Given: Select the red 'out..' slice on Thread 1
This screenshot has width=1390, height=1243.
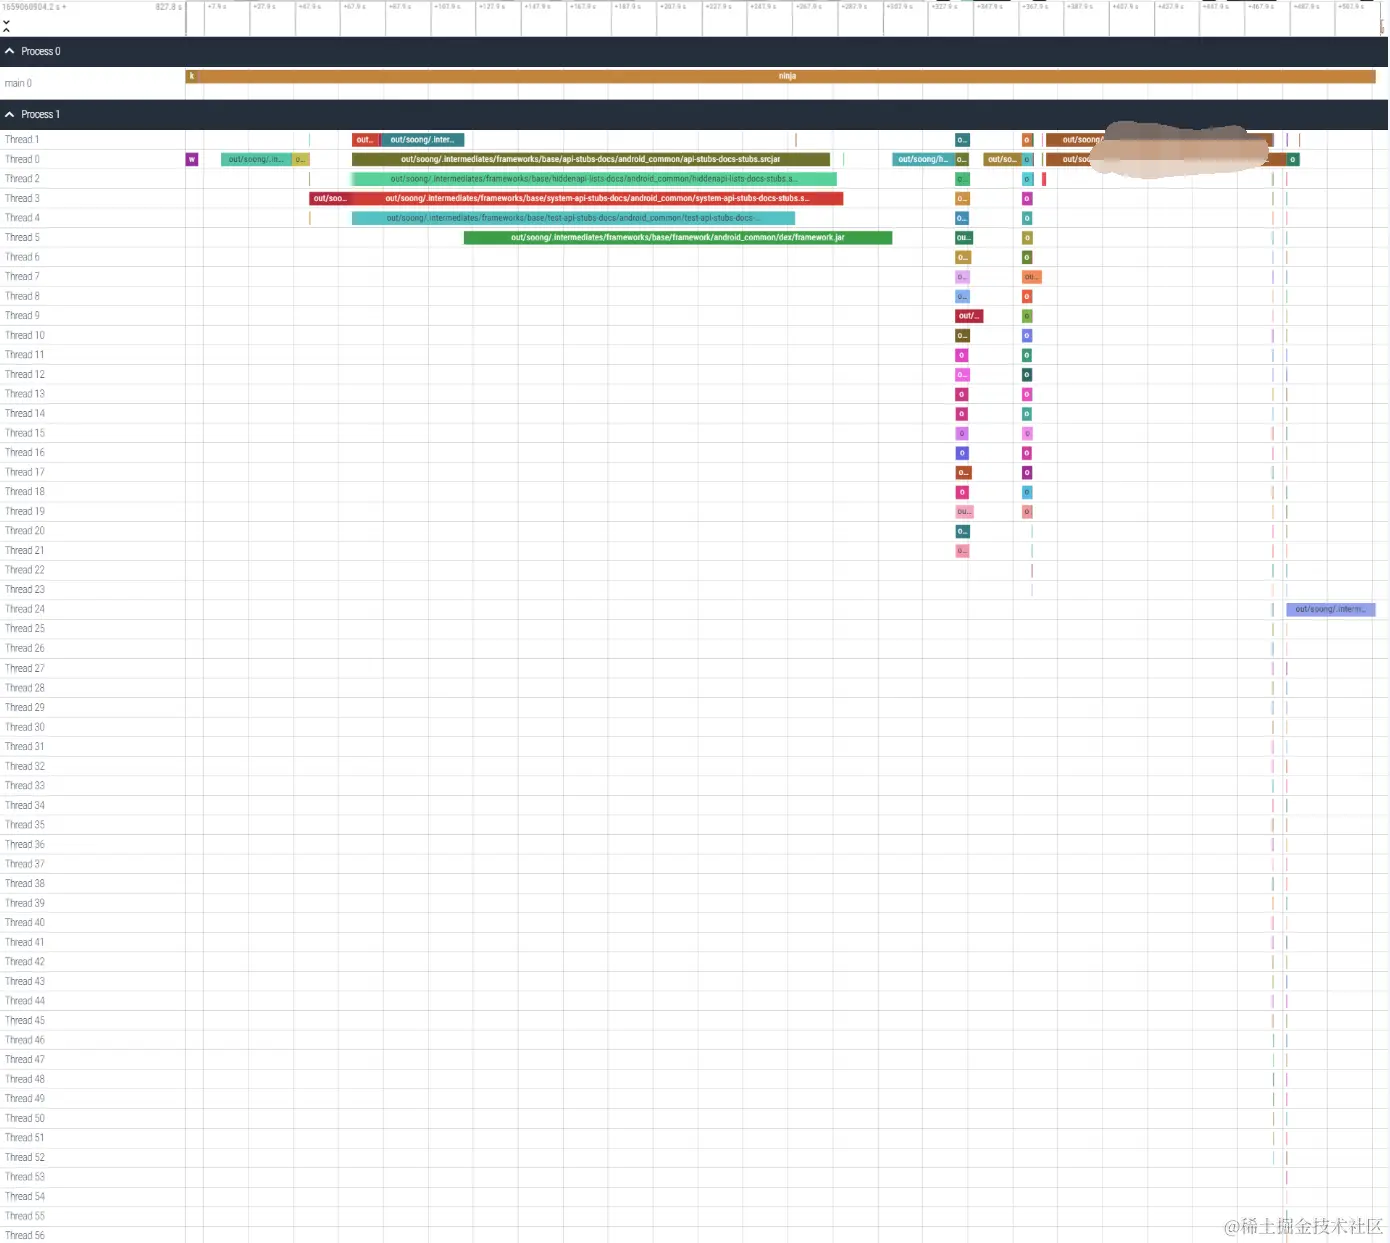Looking at the screenshot, I should pos(365,140).
